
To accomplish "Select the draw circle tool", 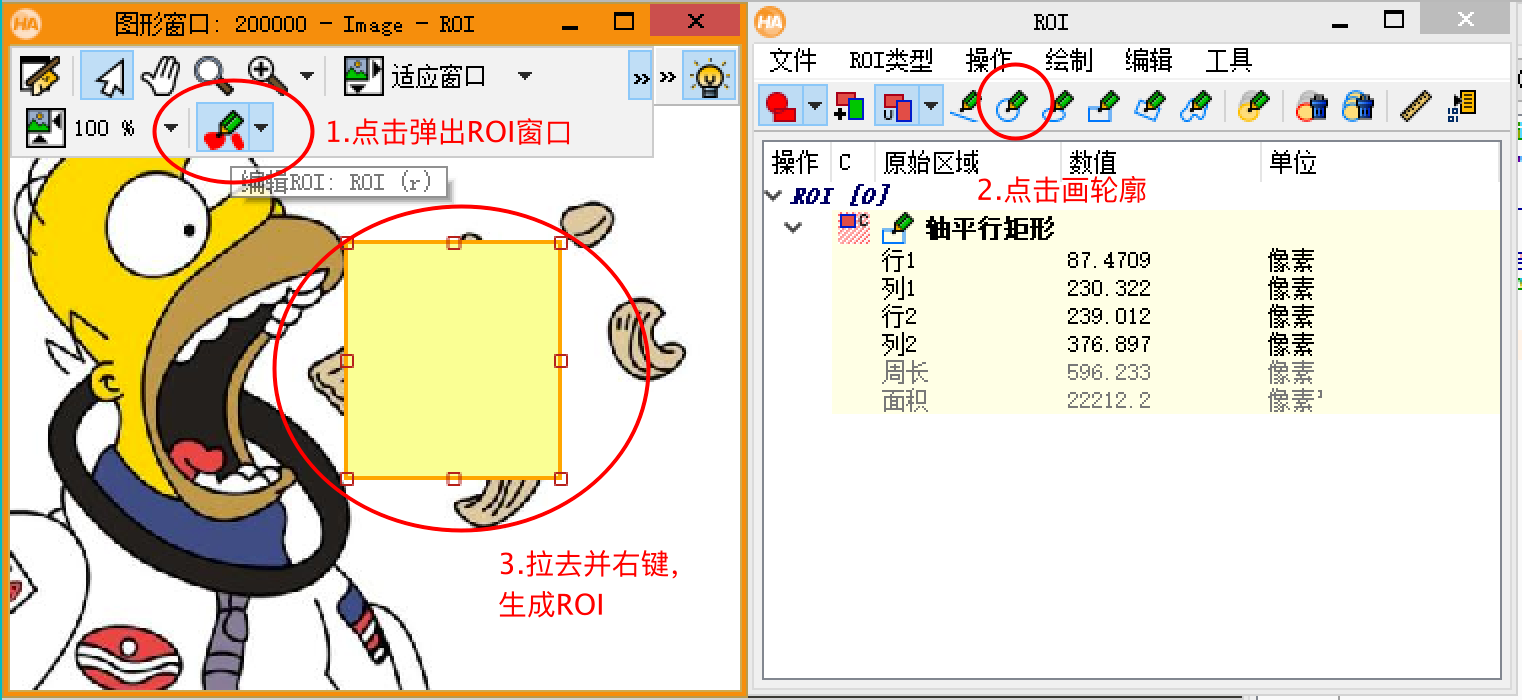I will tap(1014, 105).
